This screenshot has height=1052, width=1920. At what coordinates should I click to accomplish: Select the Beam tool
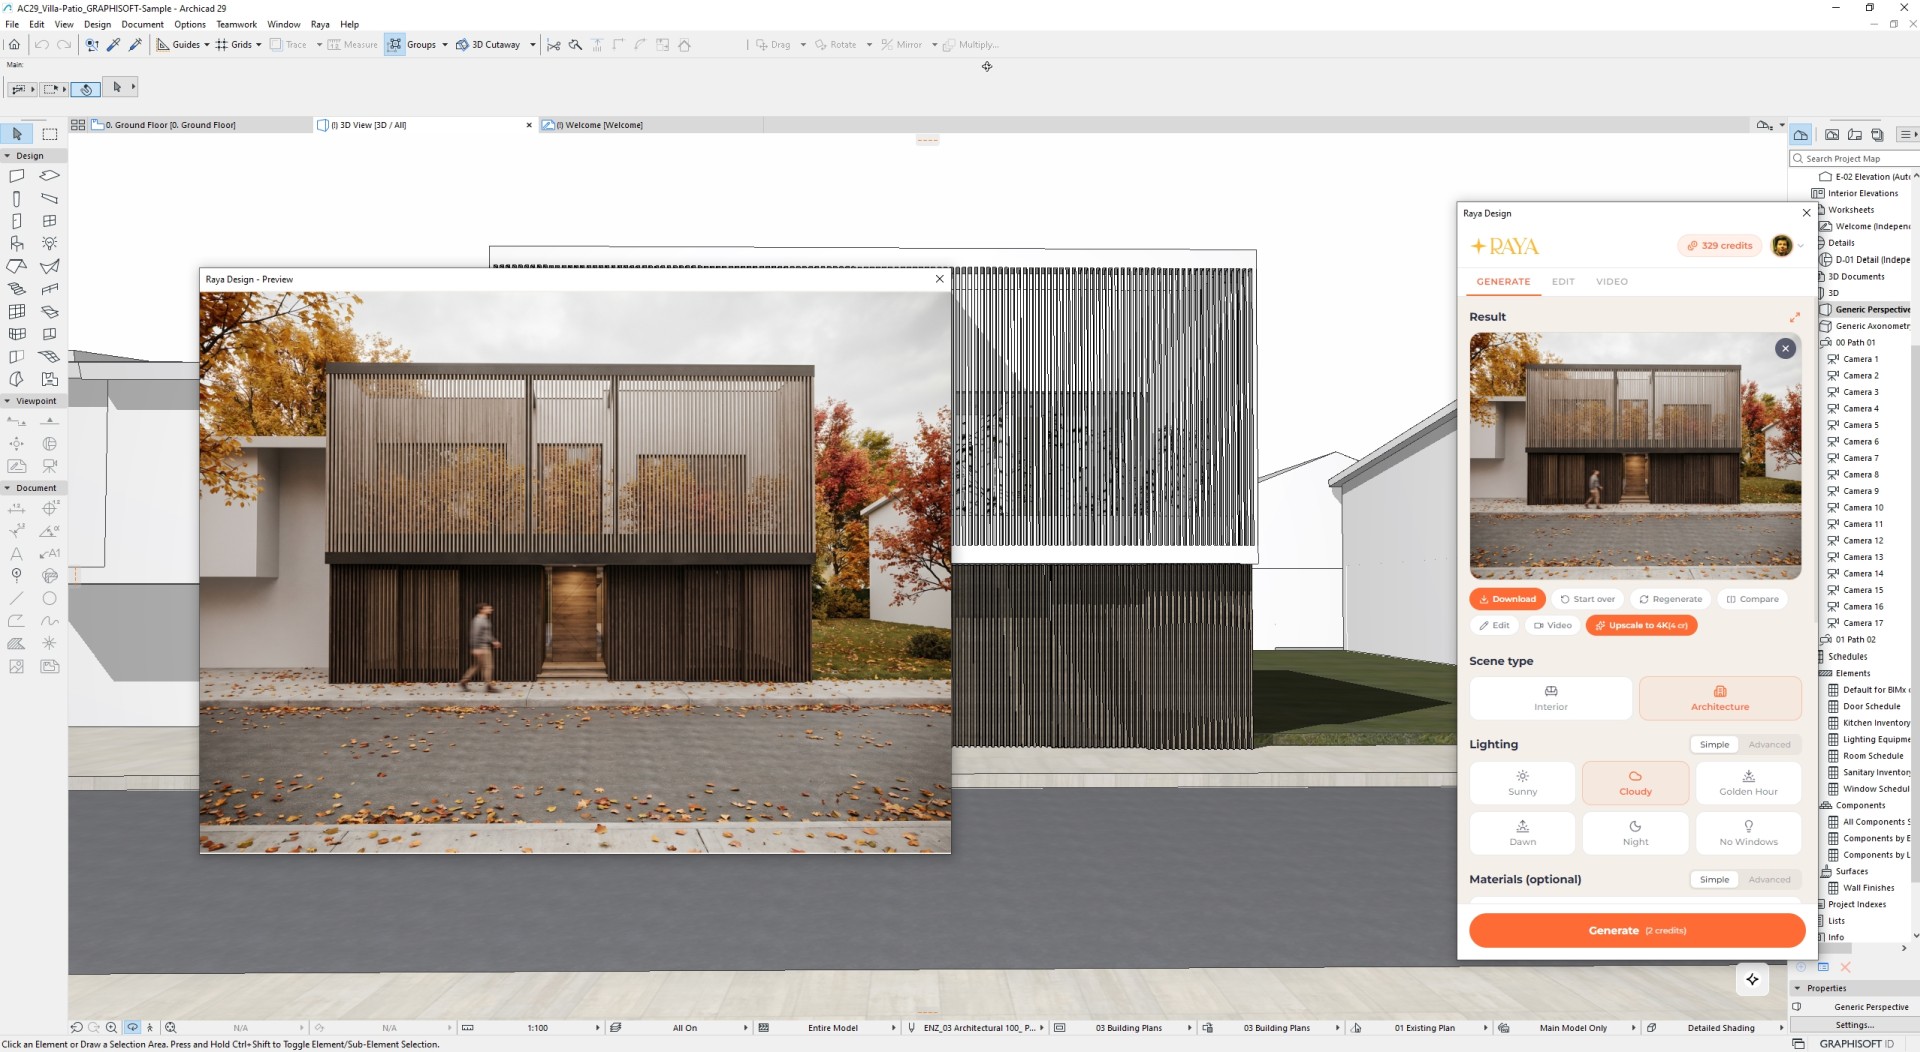pyautogui.click(x=50, y=198)
